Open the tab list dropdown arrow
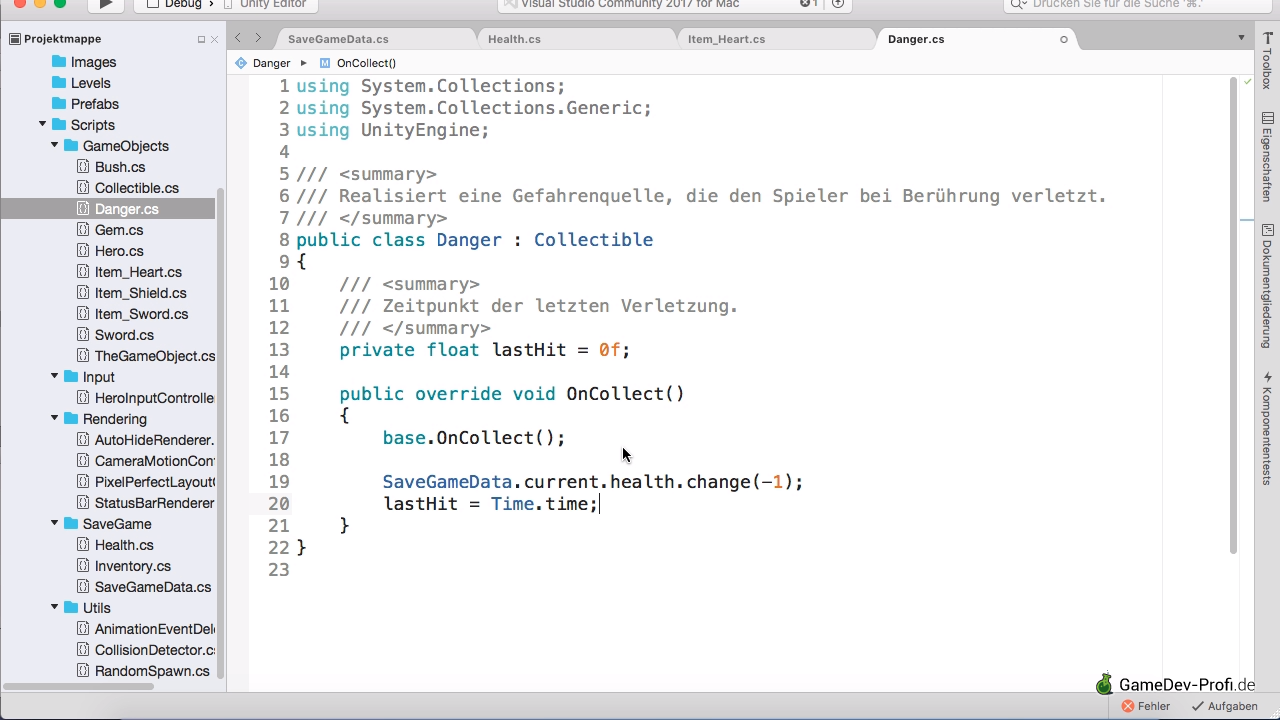Image resolution: width=1280 pixels, height=720 pixels. (1241, 38)
